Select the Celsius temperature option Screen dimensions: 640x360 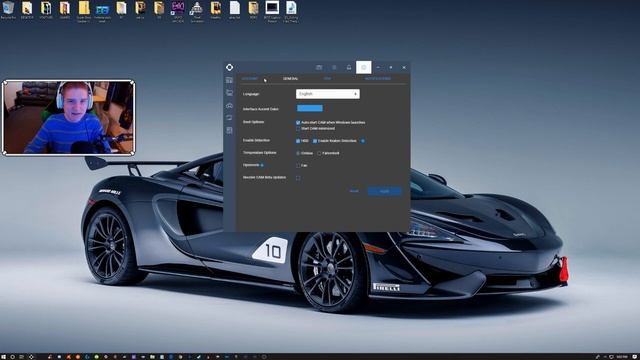pos(298,153)
